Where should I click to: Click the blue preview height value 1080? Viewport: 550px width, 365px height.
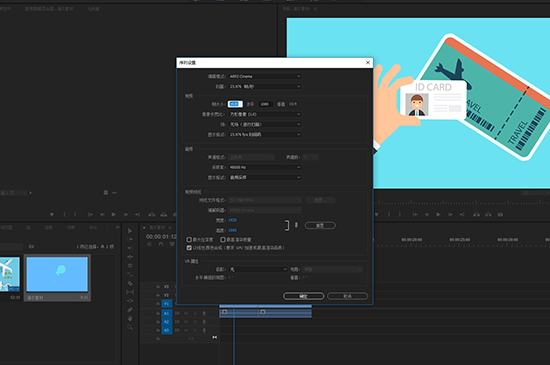coord(232,230)
